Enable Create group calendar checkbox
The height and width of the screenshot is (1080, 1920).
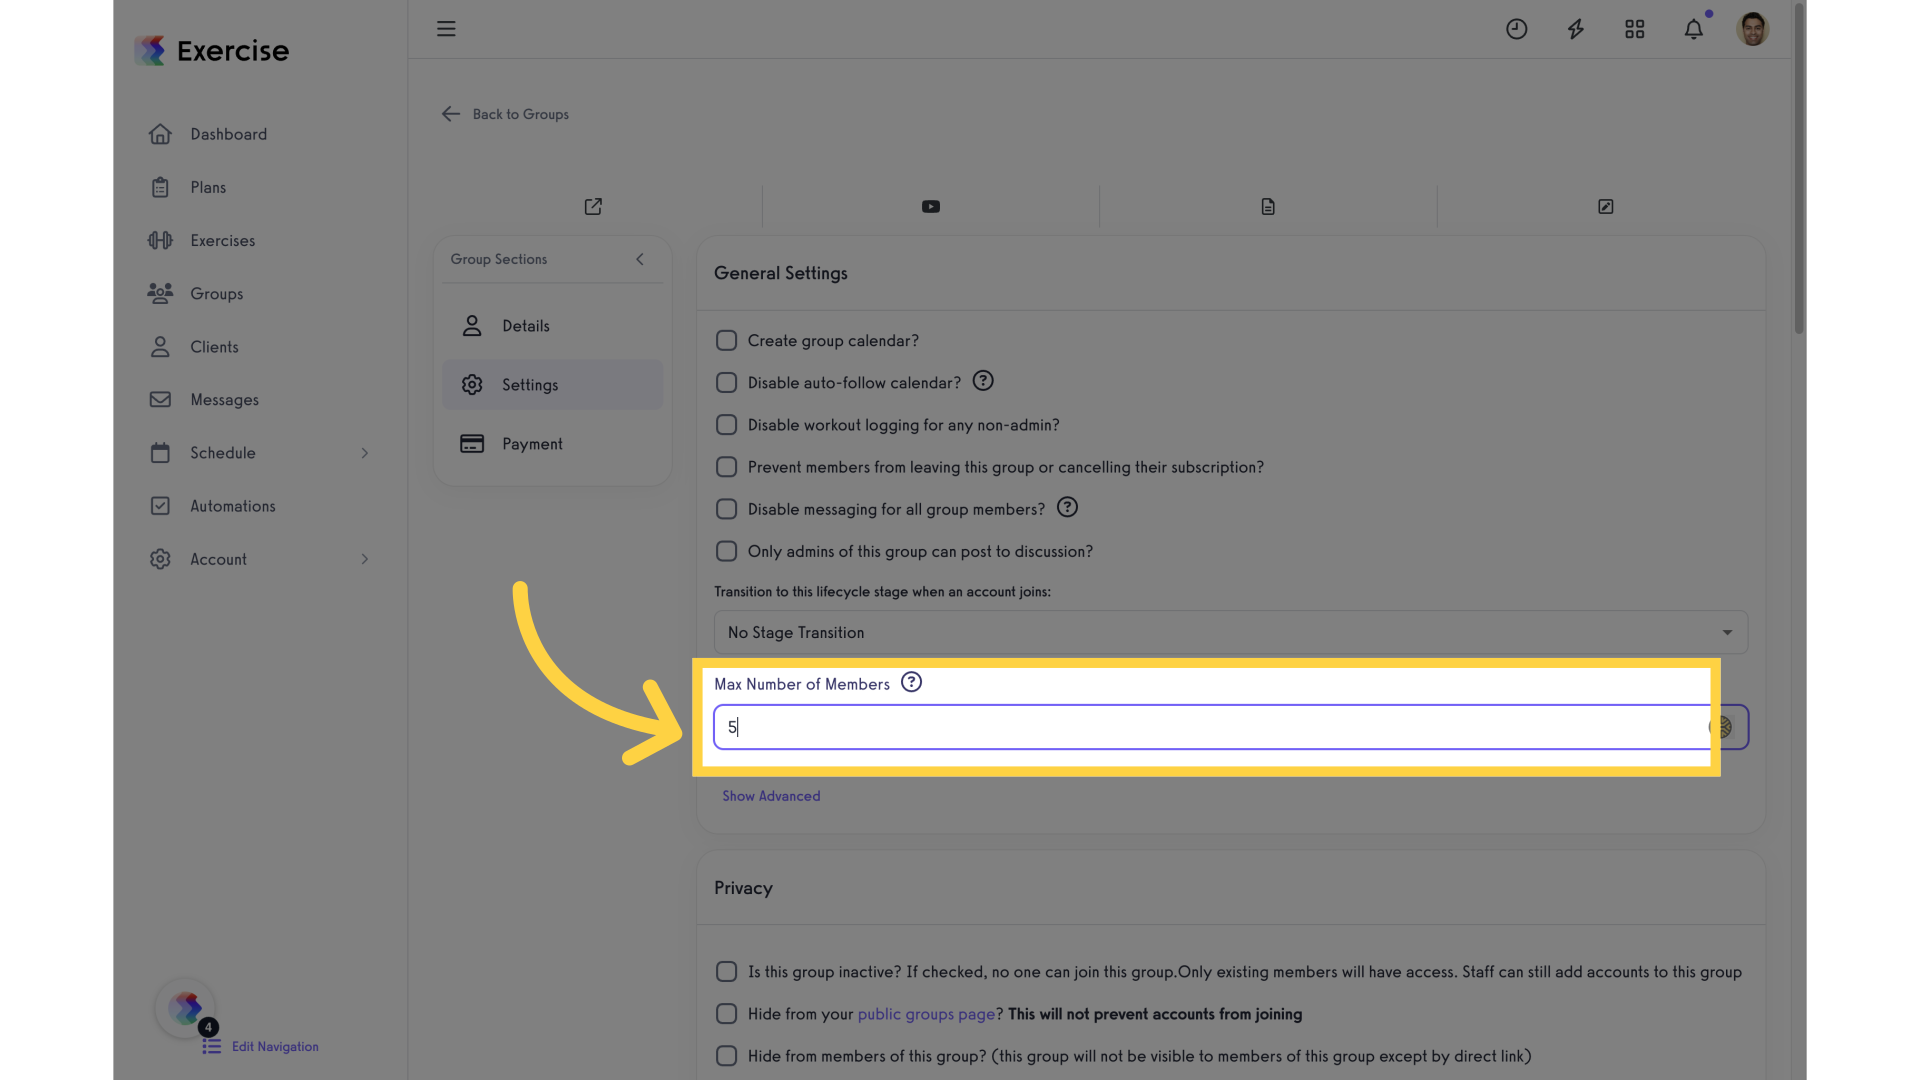[x=727, y=341]
